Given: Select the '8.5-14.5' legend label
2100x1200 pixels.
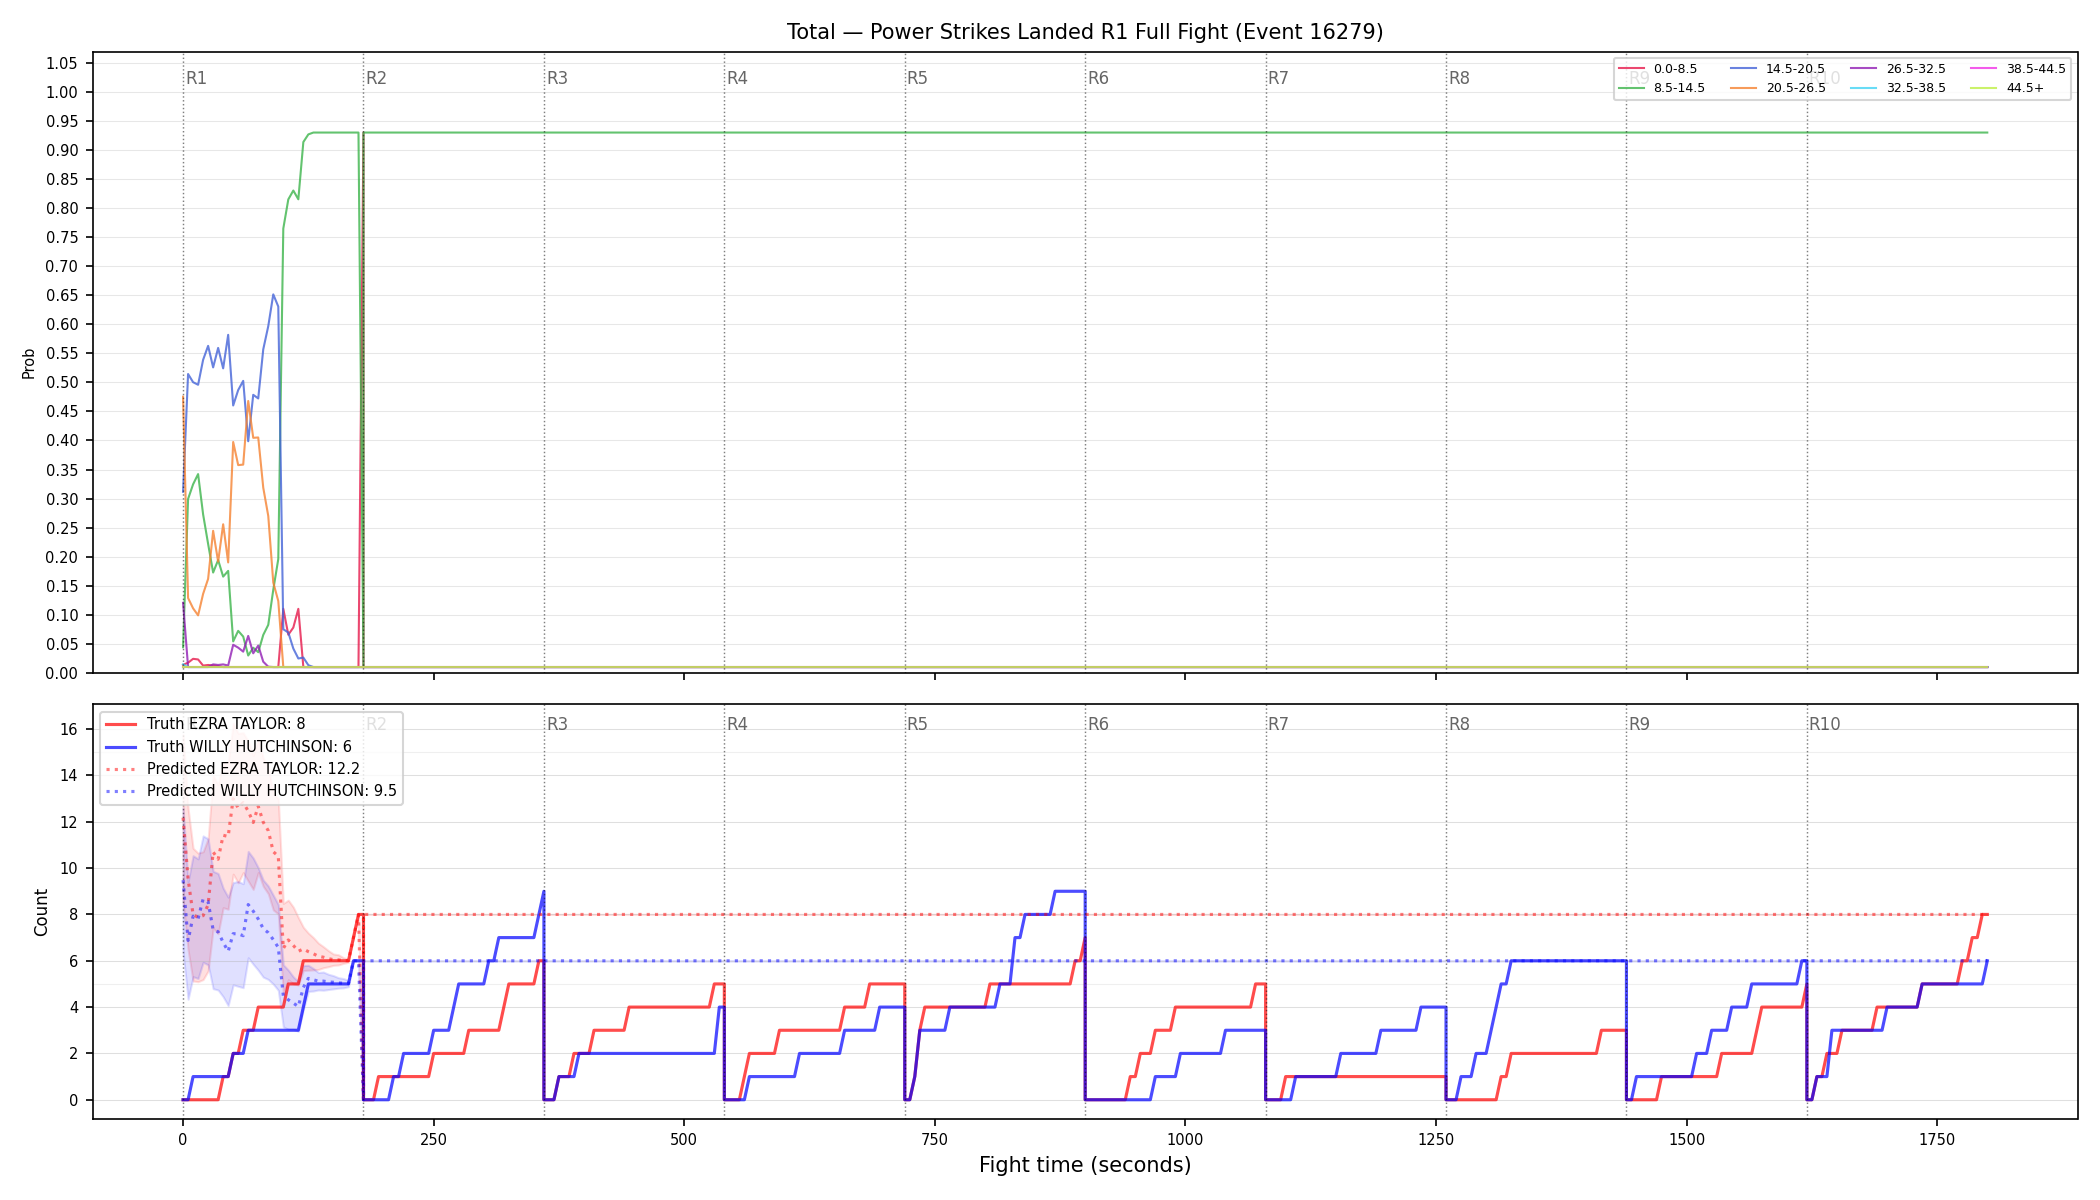Looking at the screenshot, I should pos(1679,88).
